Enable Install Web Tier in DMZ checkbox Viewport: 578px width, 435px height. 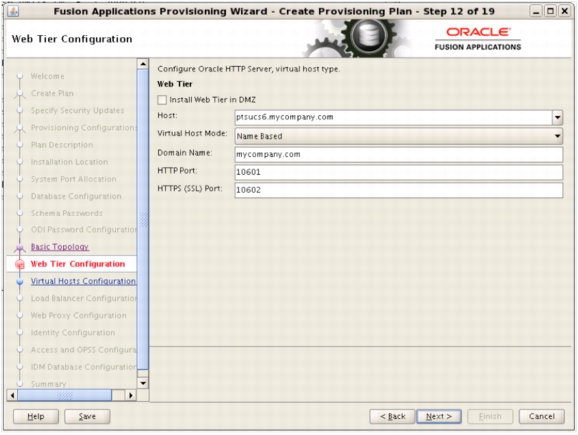coord(162,100)
